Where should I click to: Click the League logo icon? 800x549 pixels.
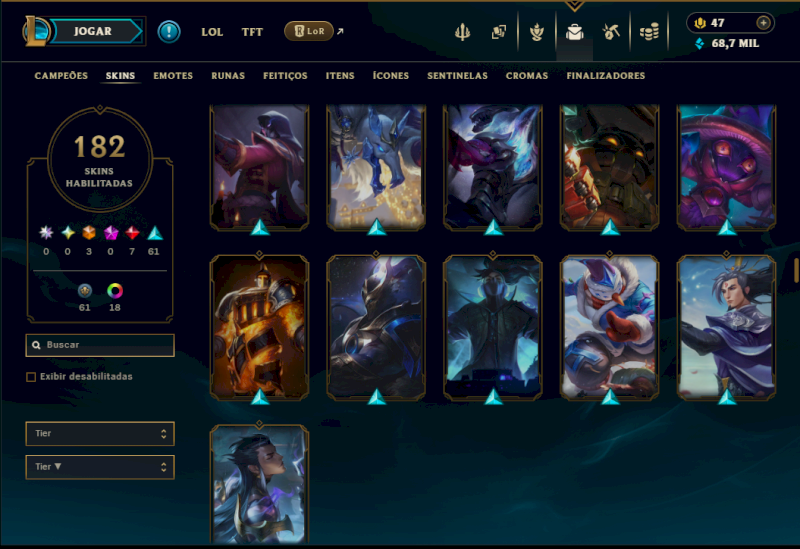(35, 31)
